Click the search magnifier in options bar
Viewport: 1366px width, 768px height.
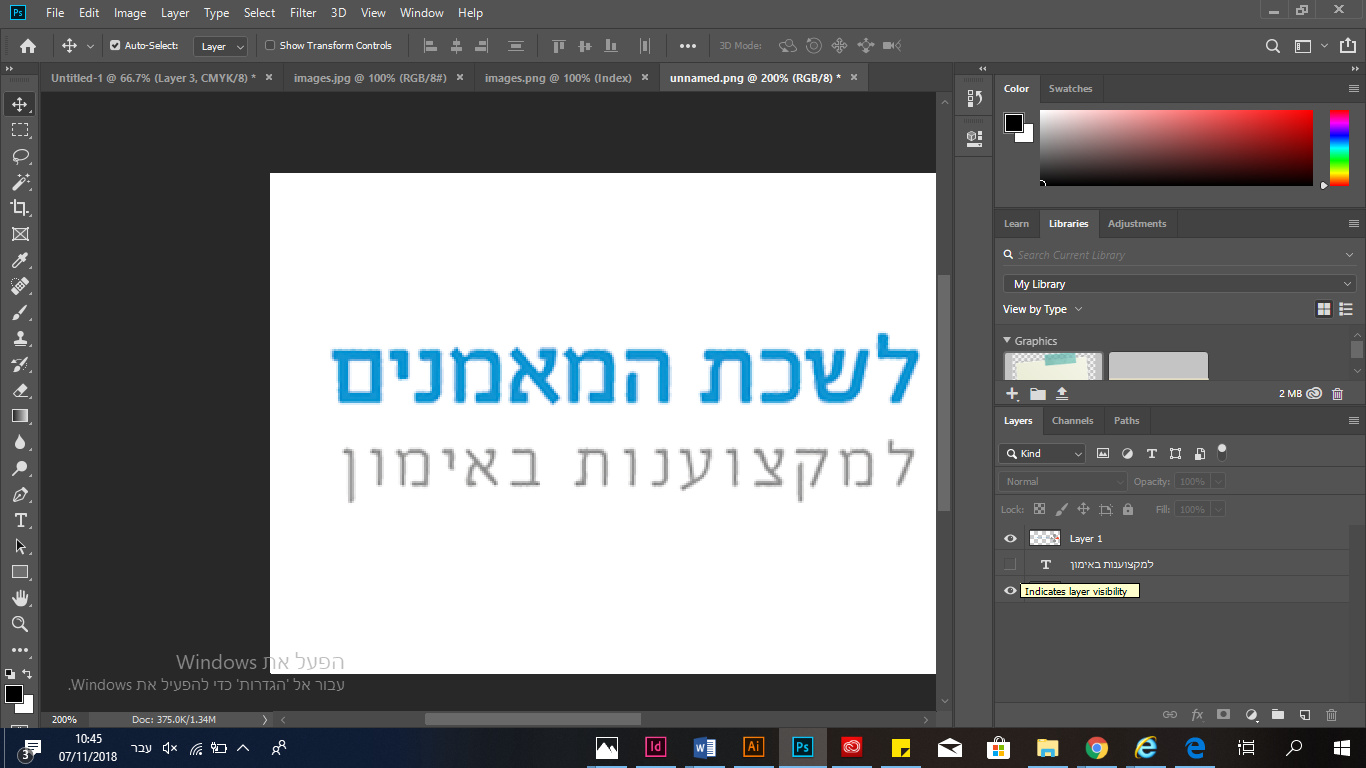[x=1273, y=46]
